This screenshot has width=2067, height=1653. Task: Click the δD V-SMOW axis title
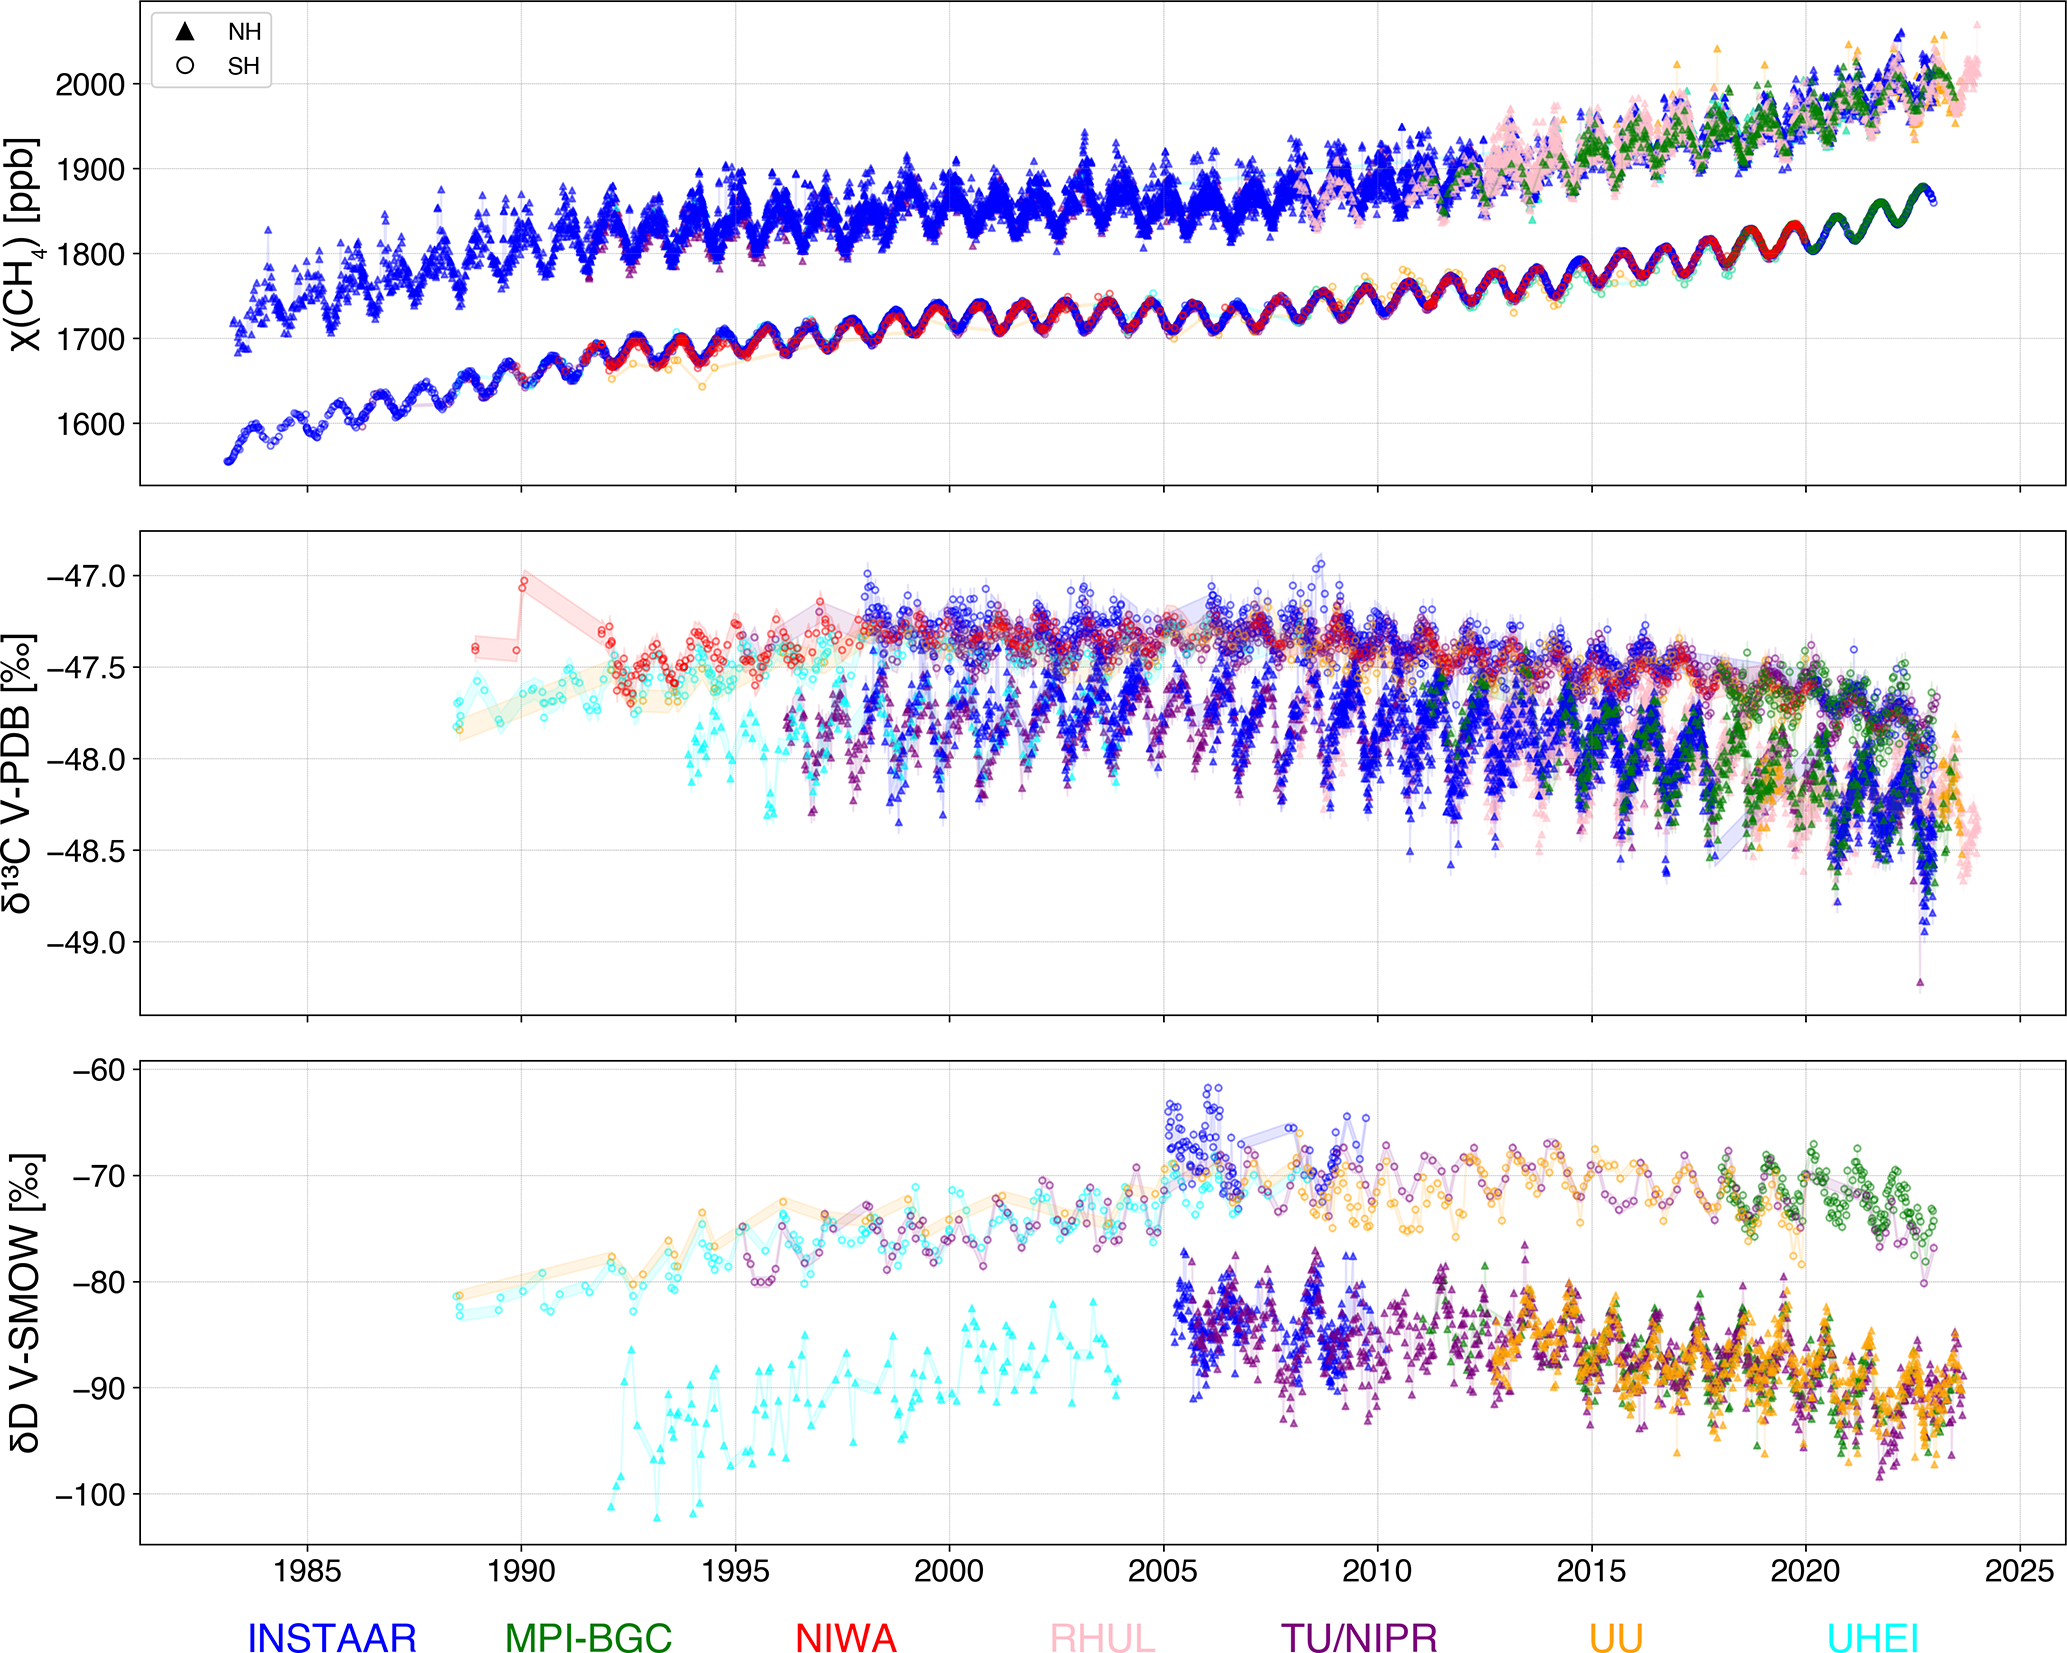click(x=25, y=1303)
